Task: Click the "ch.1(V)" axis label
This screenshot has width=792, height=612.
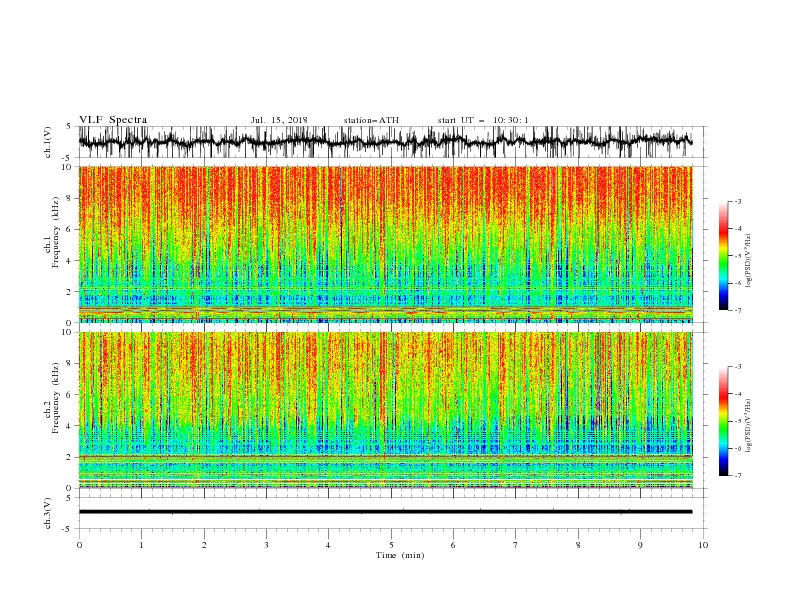Action: (48, 142)
